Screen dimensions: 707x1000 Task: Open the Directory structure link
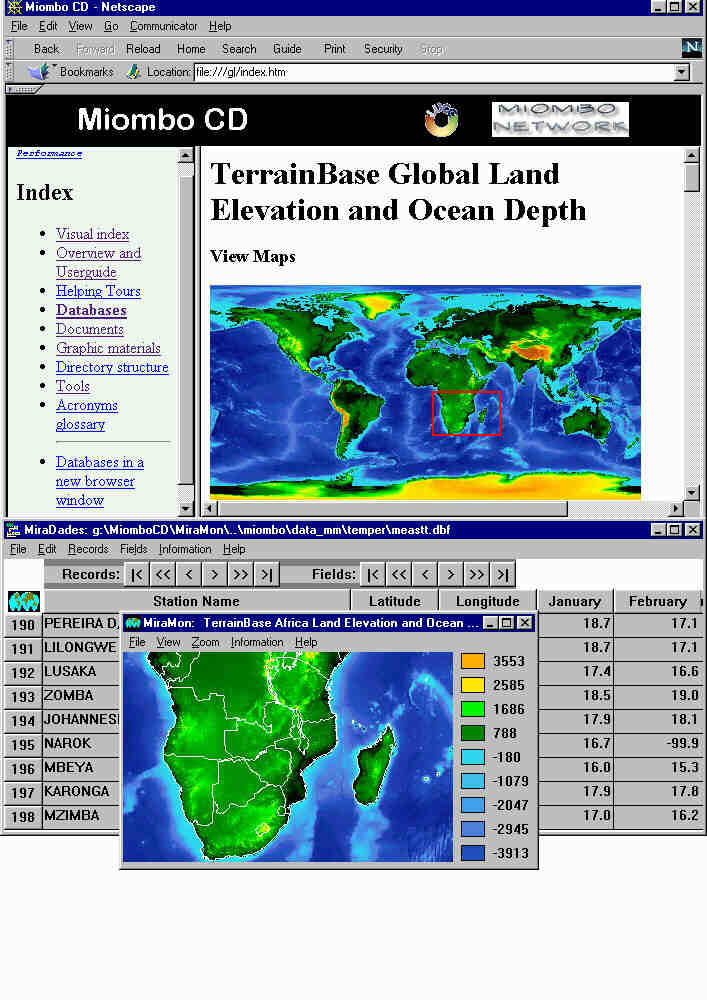112,367
